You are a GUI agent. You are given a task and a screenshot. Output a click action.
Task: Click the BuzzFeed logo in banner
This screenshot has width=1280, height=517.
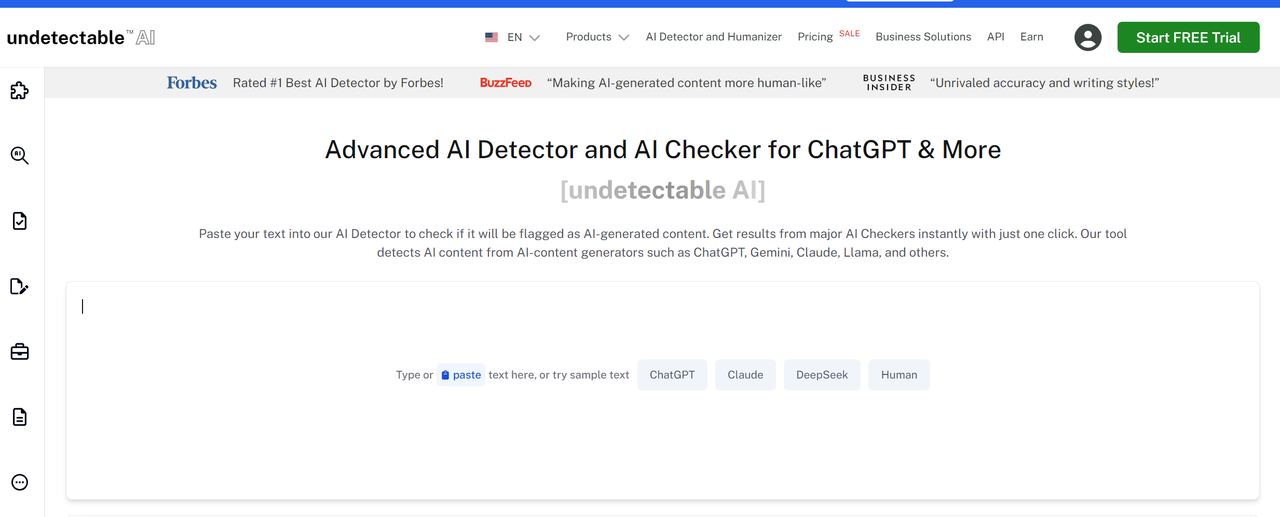505,83
